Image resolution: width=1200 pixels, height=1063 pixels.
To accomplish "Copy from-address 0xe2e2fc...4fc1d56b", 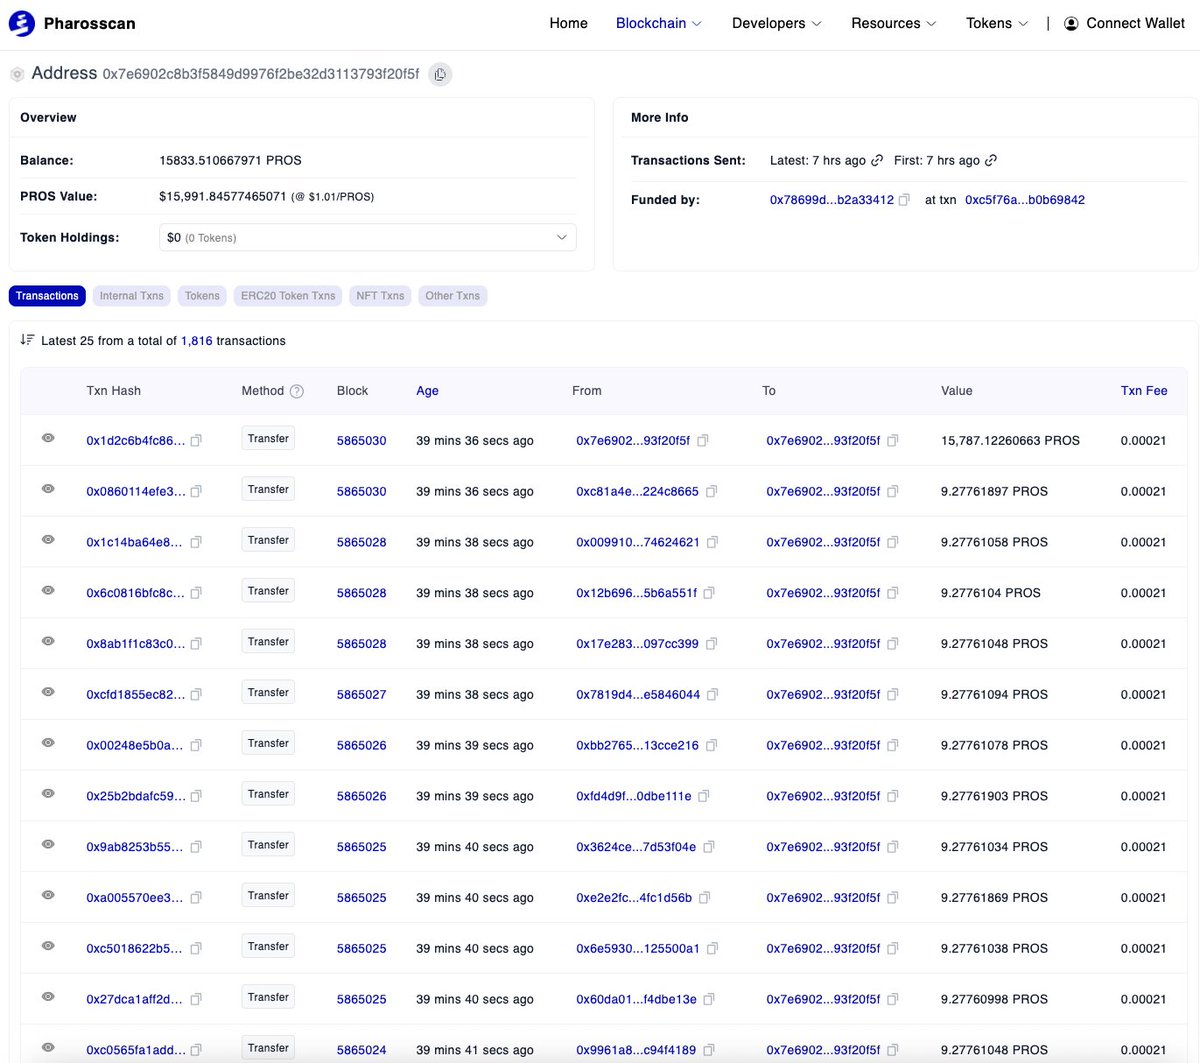I will [704, 898].
